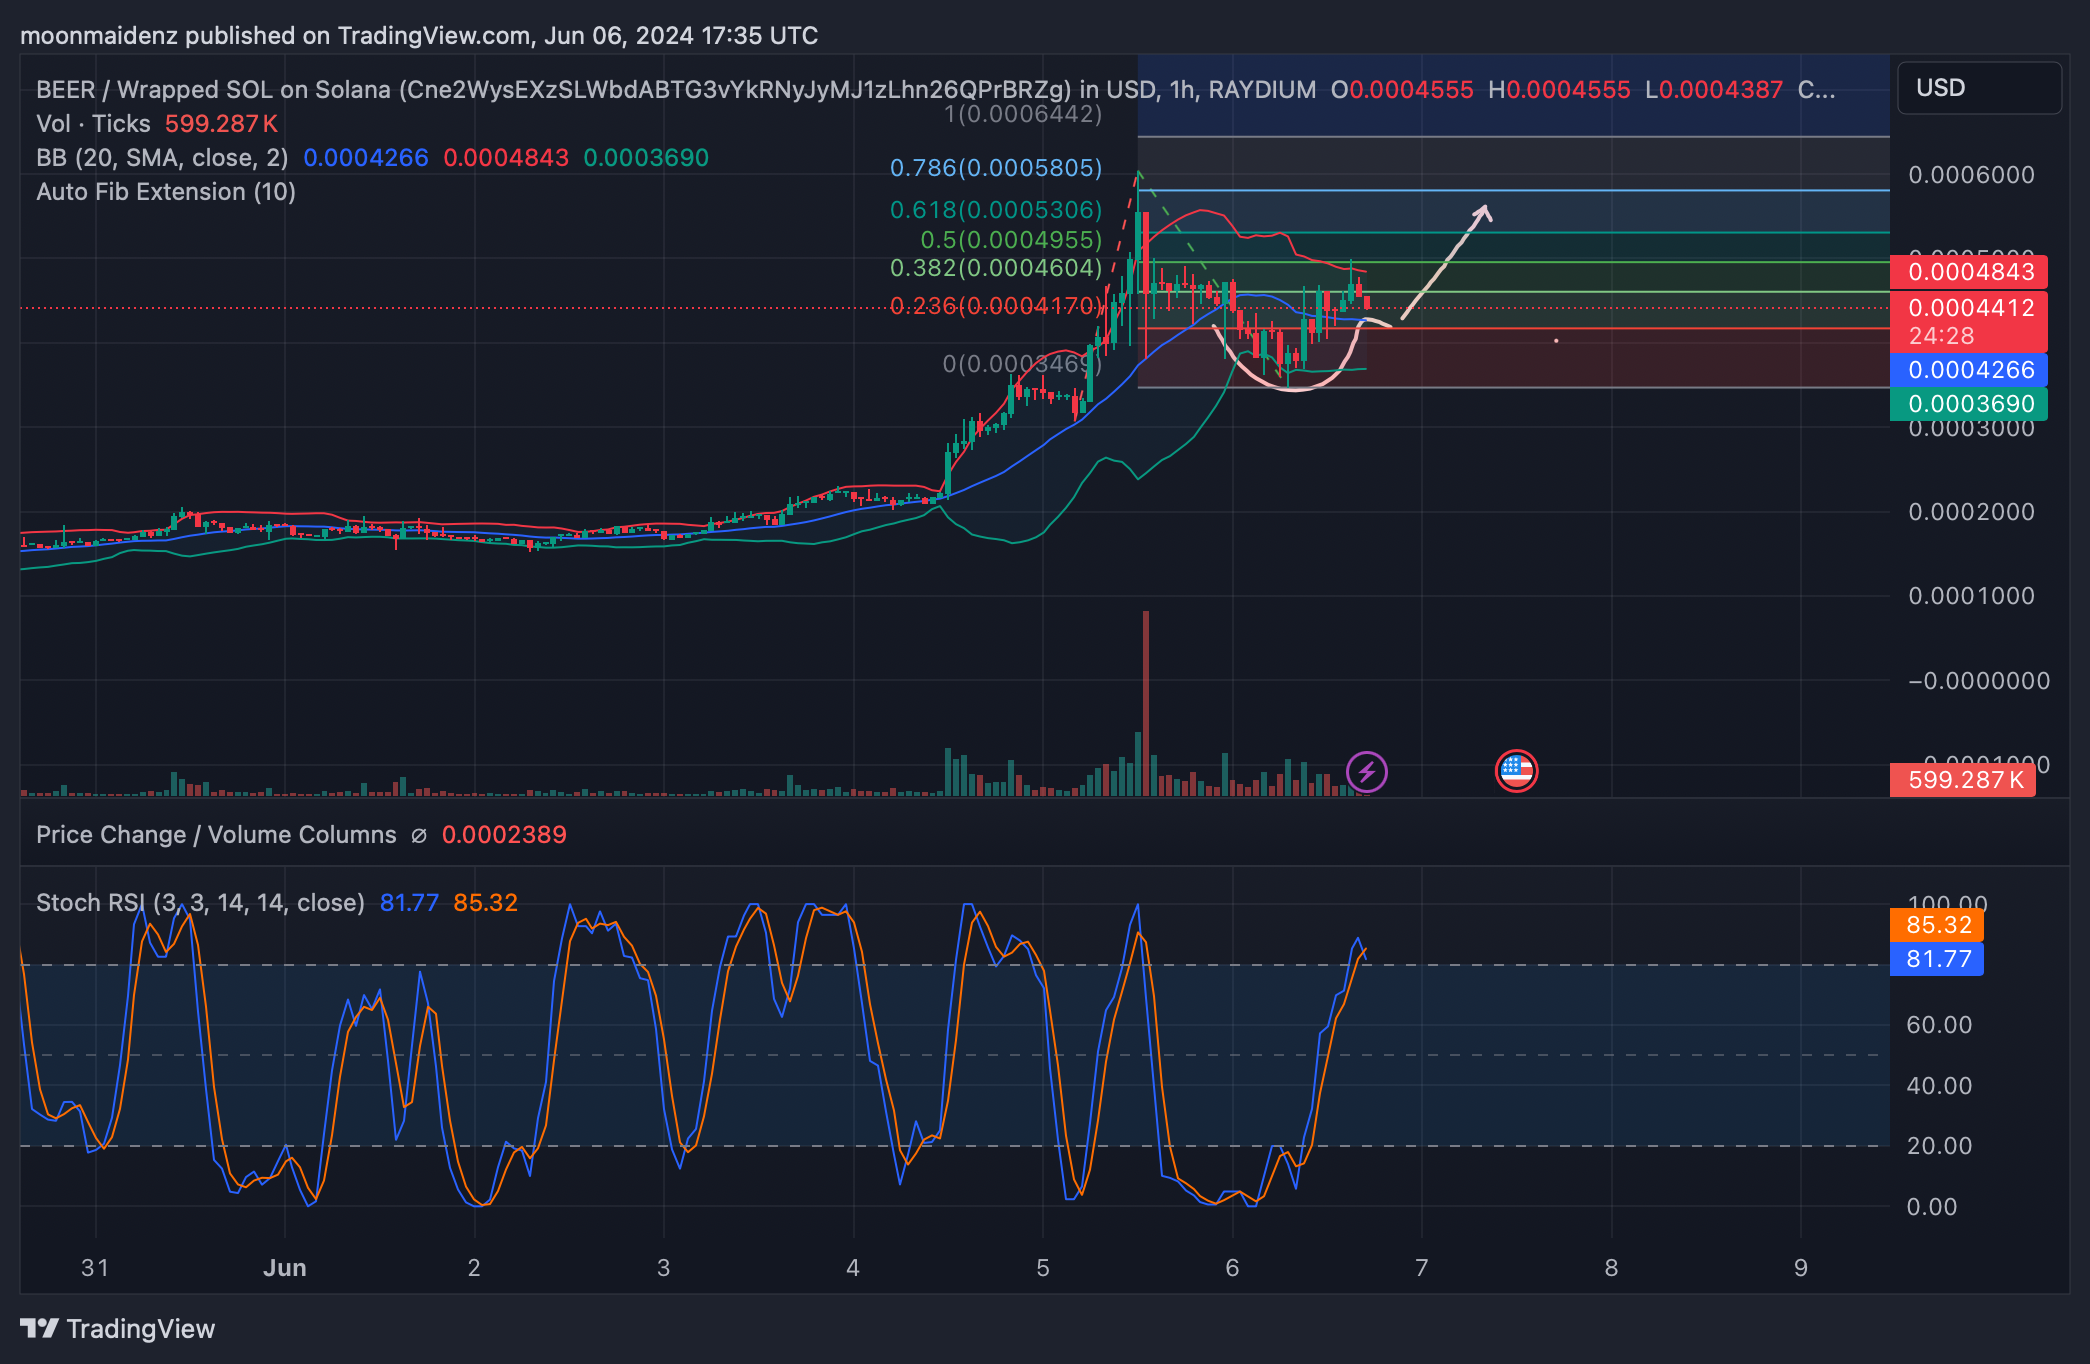Click the red 0.0002389 Price Change value
2090x1364 pixels.
504,835
